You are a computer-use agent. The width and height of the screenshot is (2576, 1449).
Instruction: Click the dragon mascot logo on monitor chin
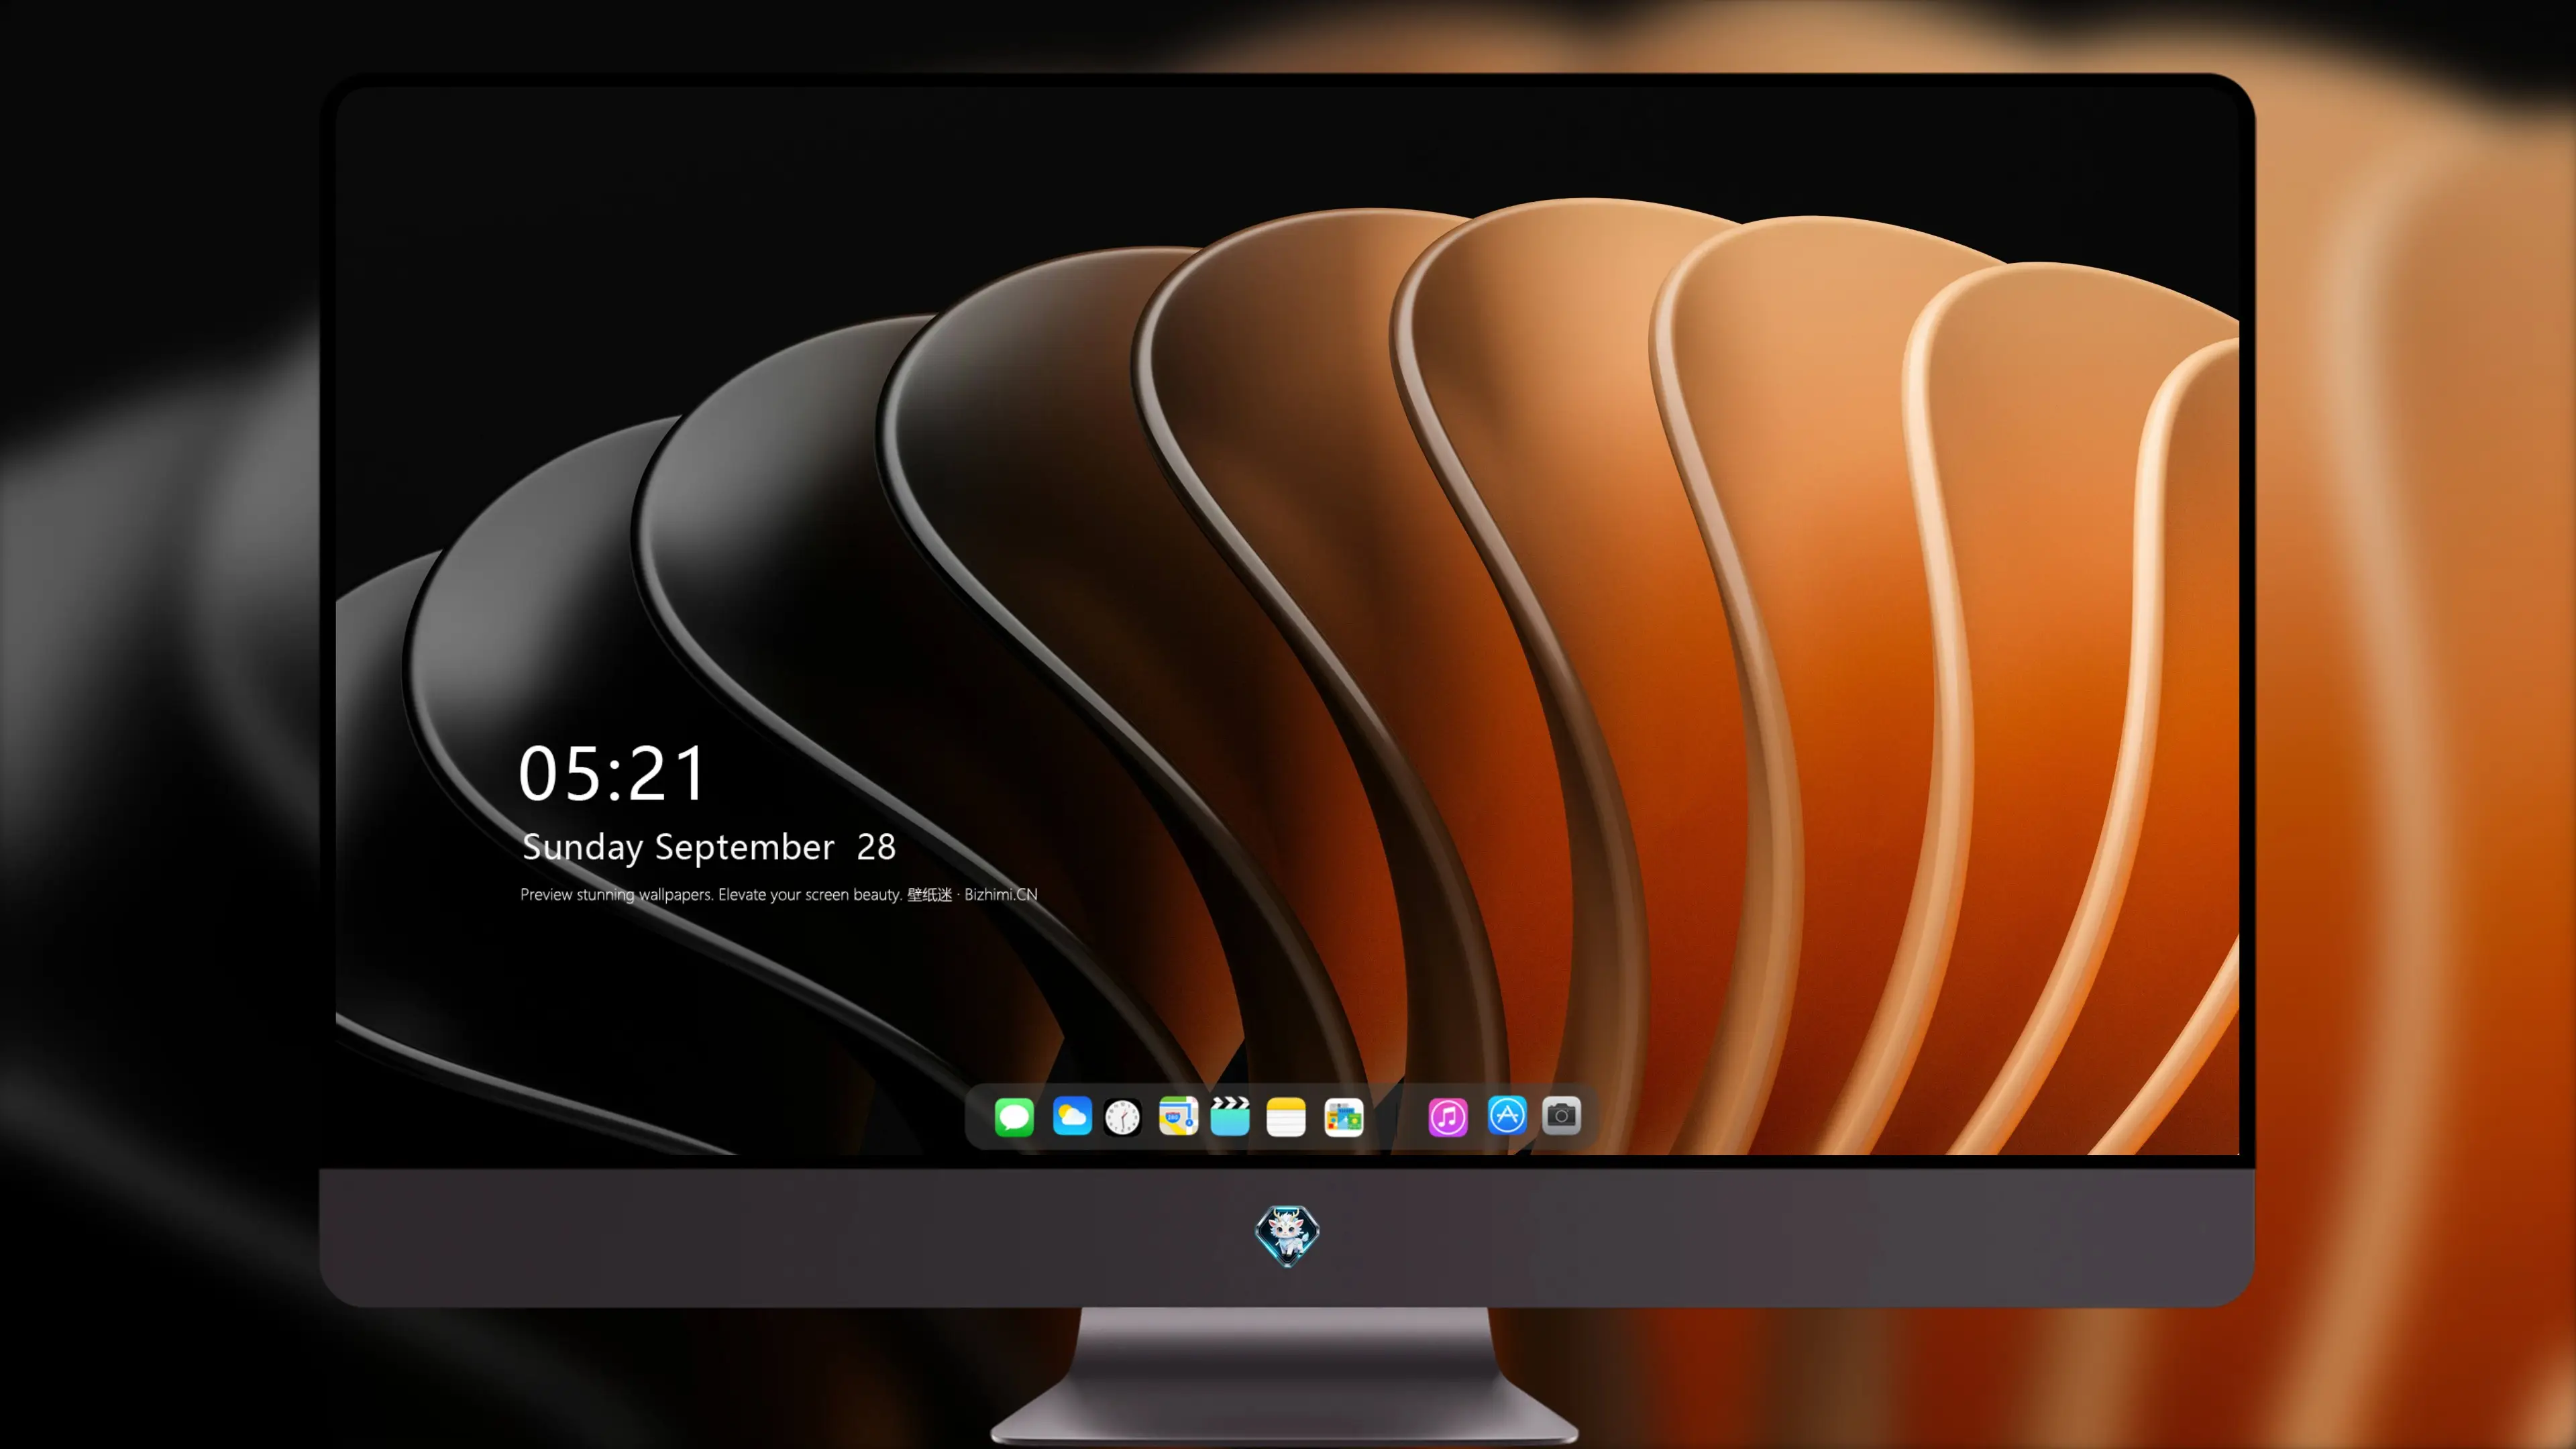click(1287, 1235)
